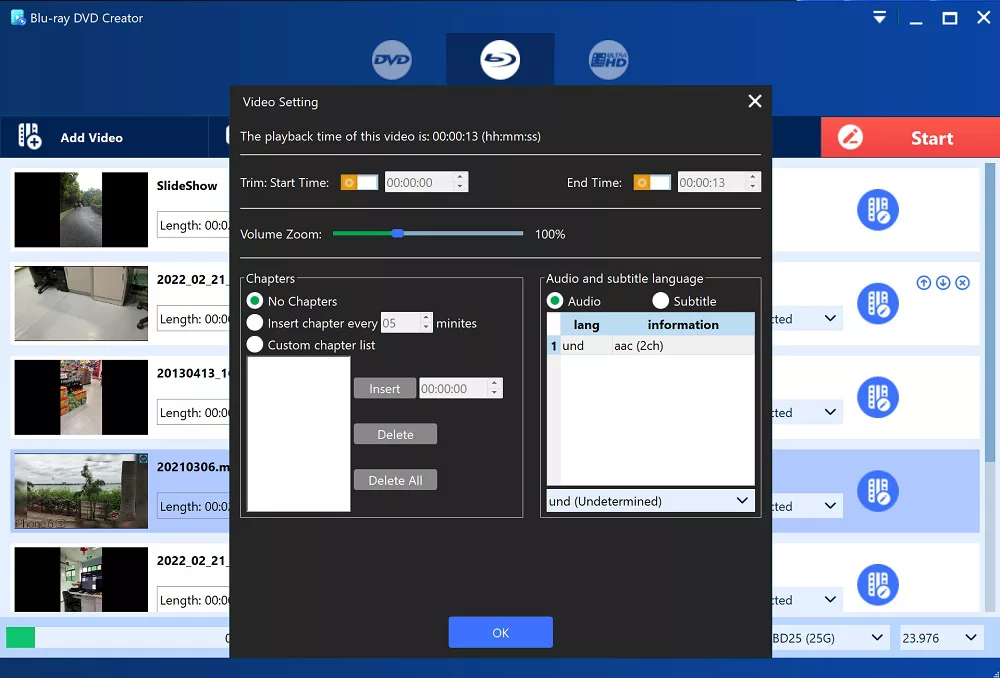The width and height of the screenshot is (1000, 678).
Task: Click move up arrow icon for second video
Action: [x=924, y=283]
